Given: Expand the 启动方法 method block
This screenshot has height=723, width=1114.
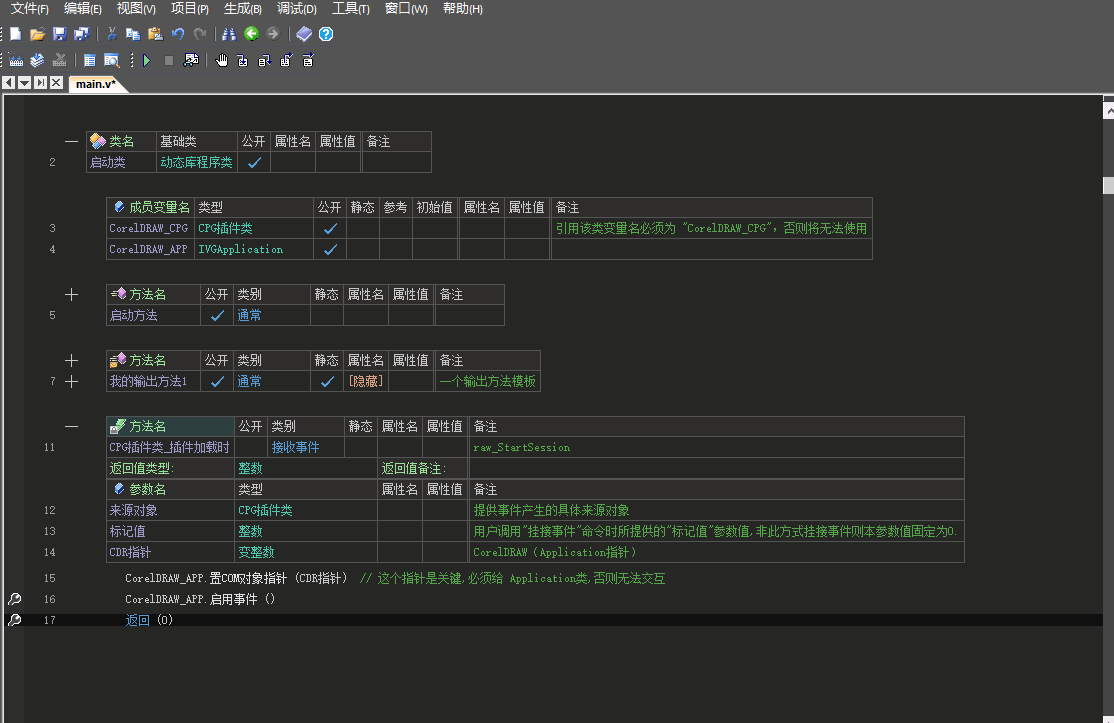Looking at the screenshot, I should 71,295.
